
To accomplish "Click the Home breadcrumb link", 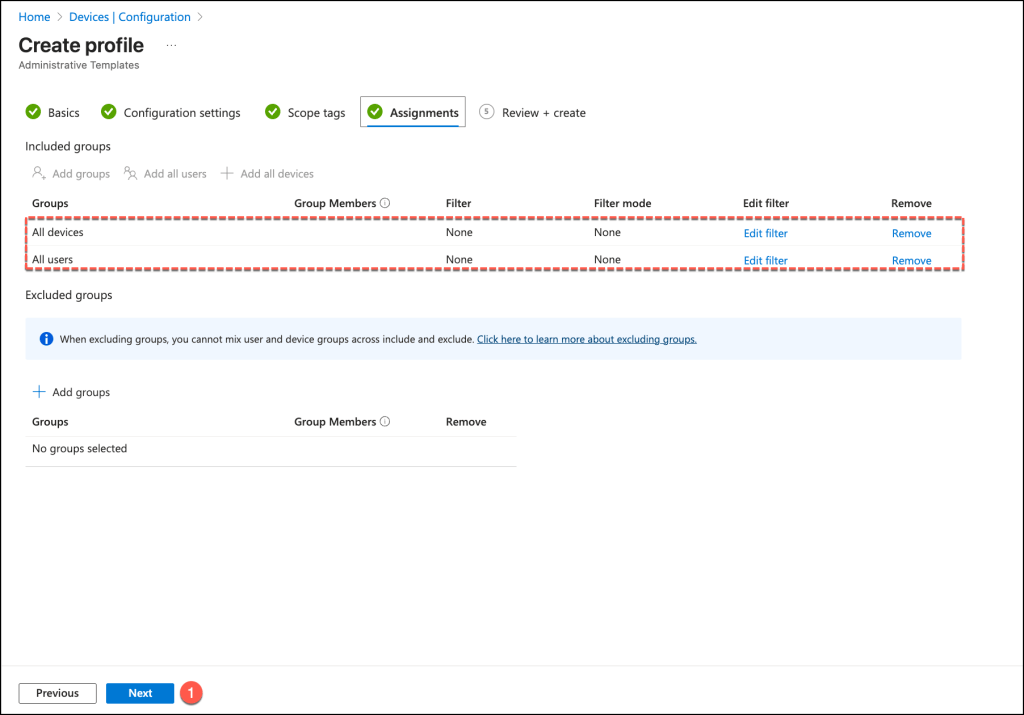I will click(x=34, y=17).
